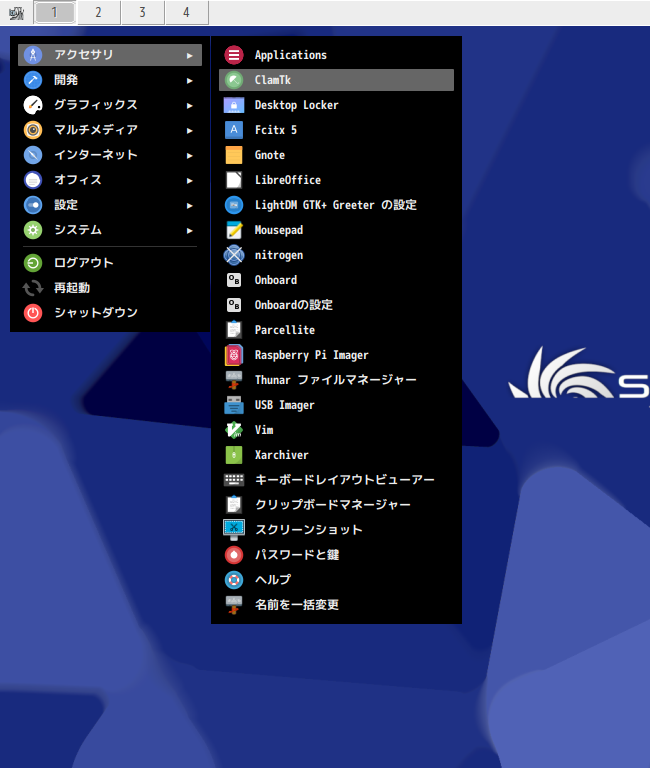
Task: Click the keyboard icon for キーボードレイアウトビューアー
Action: [x=234, y=480]
